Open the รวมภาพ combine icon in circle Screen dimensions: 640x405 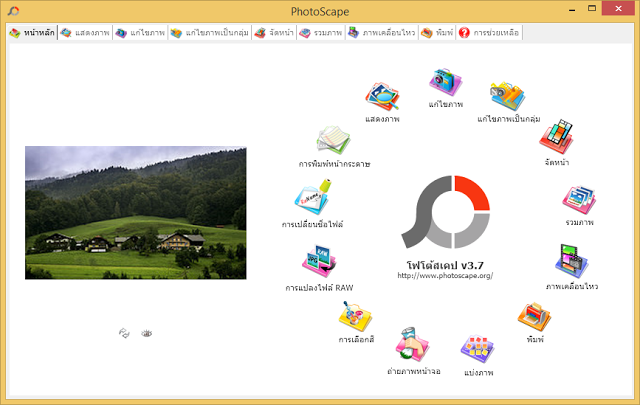579,200
